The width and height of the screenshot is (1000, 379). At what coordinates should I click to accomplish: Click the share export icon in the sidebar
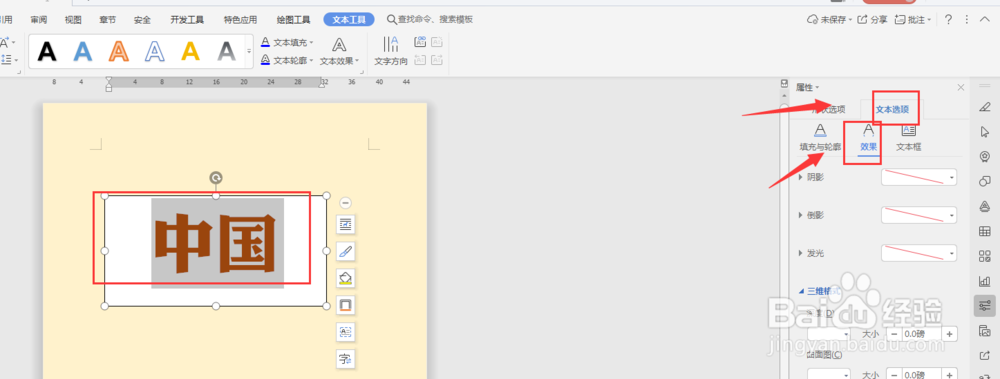(x=985, y=355)
